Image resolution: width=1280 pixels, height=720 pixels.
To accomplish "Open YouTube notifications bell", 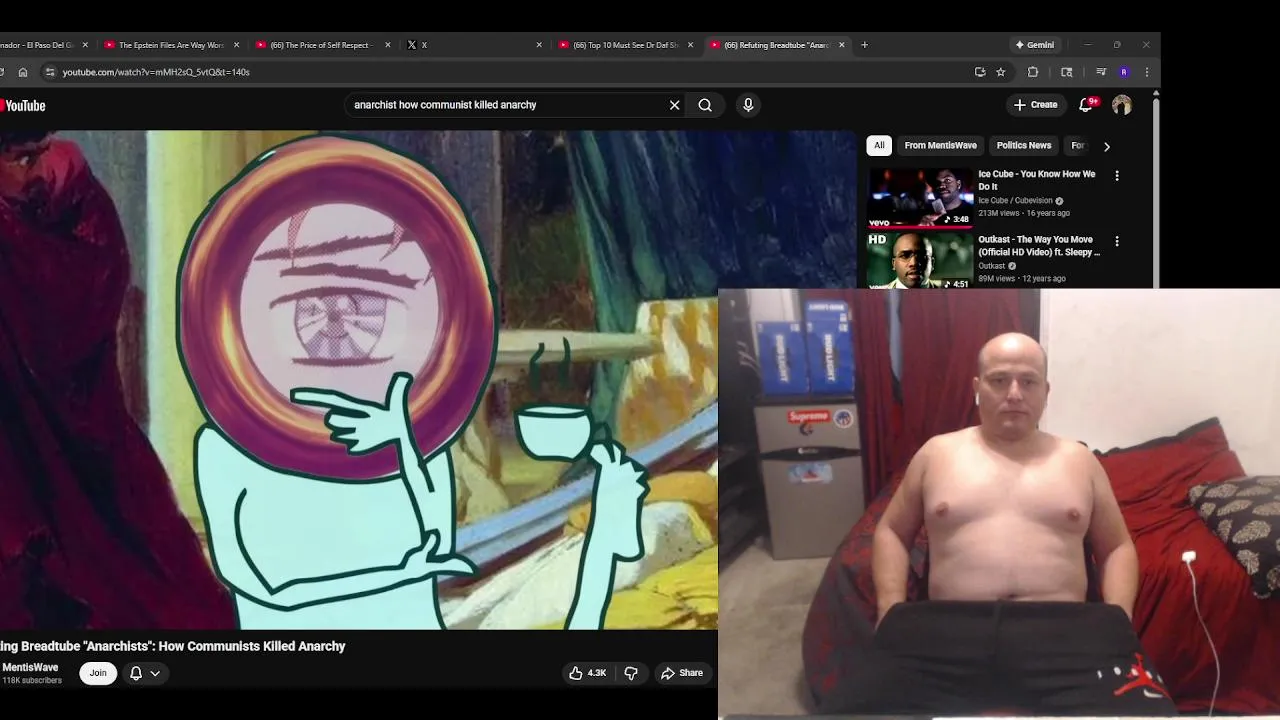I will pyautogui.click(x=1086, y=104).
